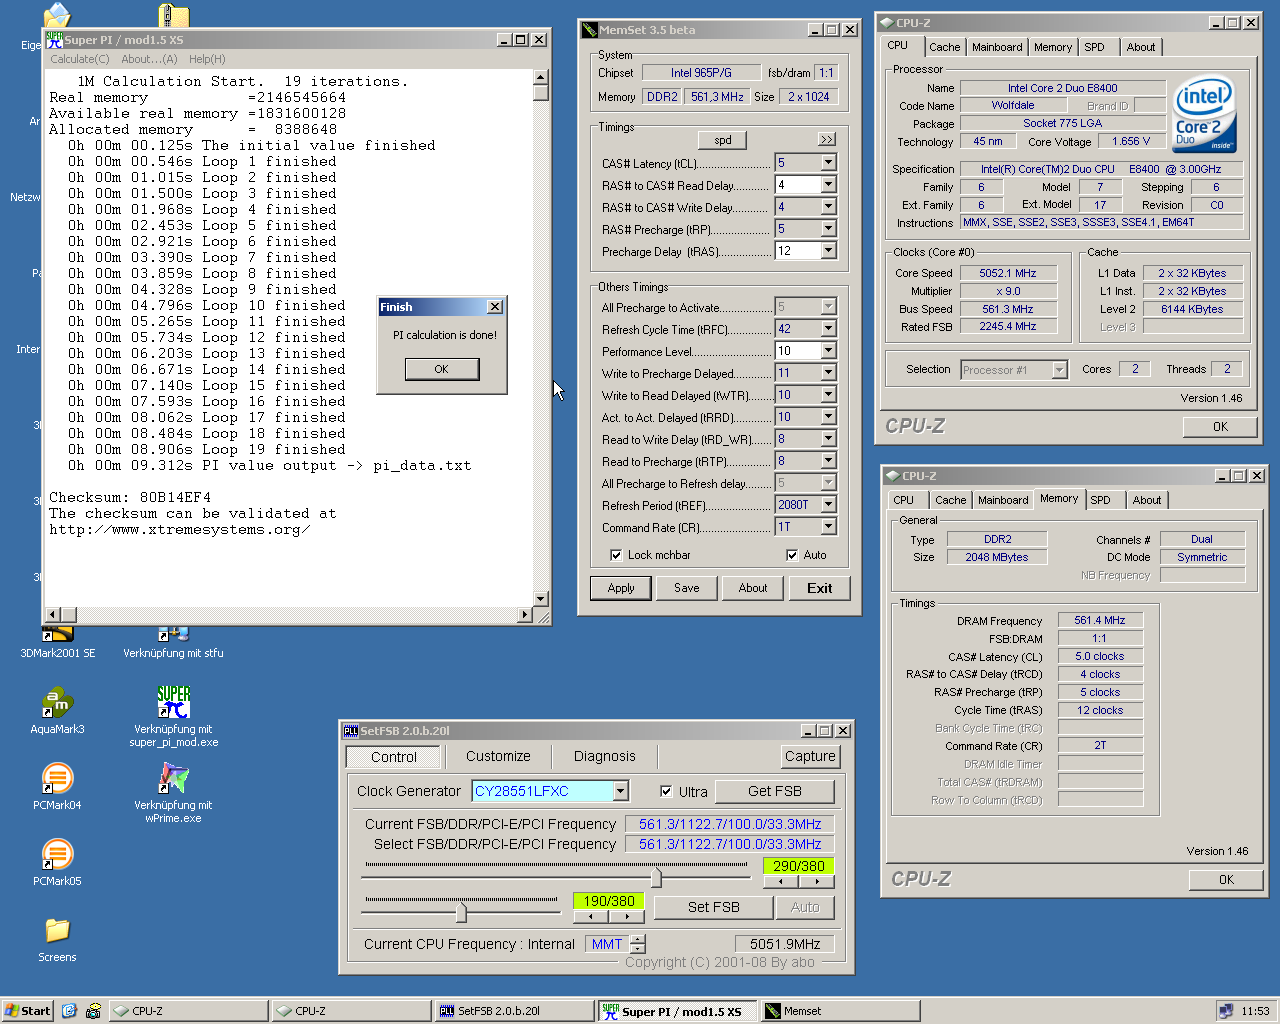Click the upper FSB slider handle
This screenshot has height=1024, width=1280.
656,878
